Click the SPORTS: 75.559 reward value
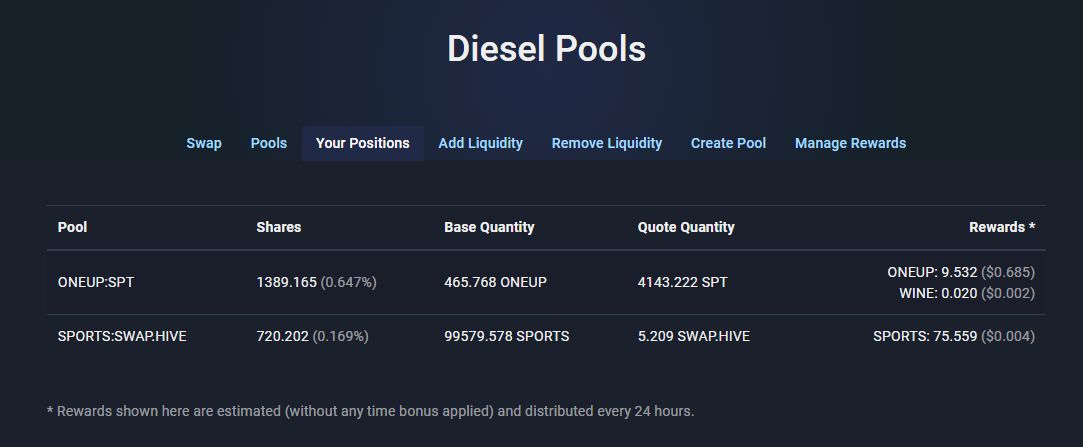 (x=925, y=336)
